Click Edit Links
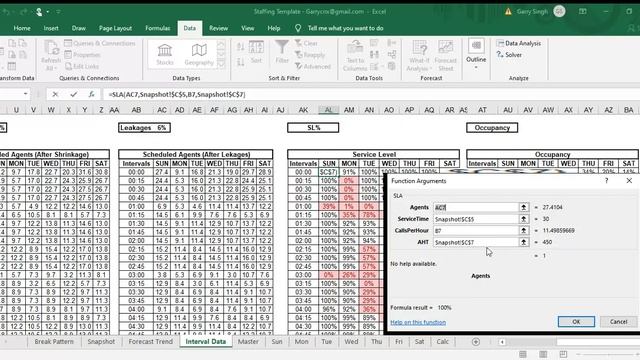The height and width of the screenshot is (360, 640). 82,66
